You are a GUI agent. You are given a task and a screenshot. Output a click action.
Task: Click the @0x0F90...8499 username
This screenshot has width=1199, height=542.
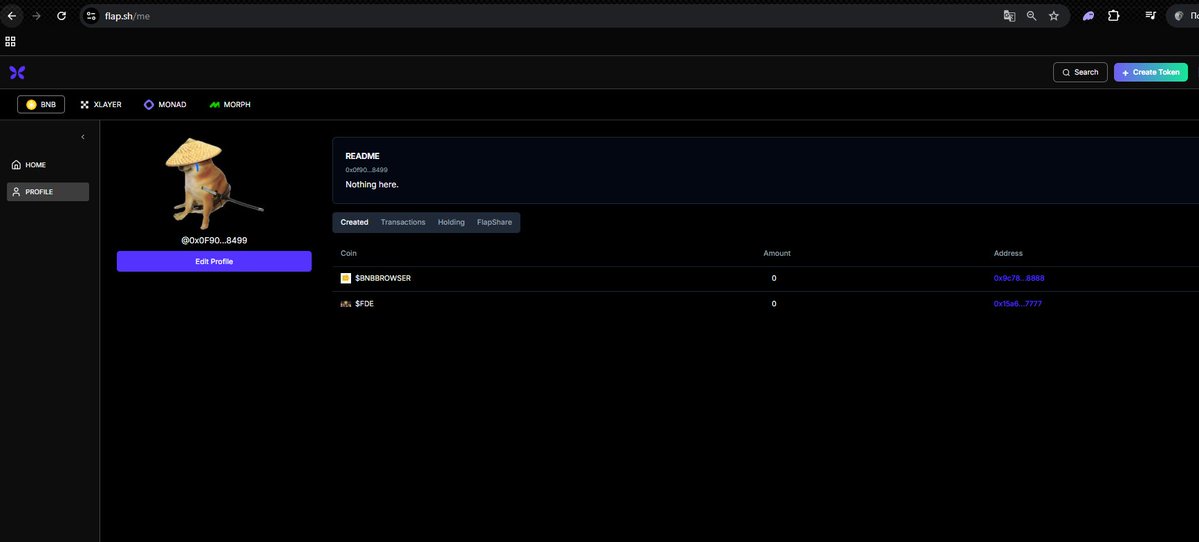tap(214, 240)
